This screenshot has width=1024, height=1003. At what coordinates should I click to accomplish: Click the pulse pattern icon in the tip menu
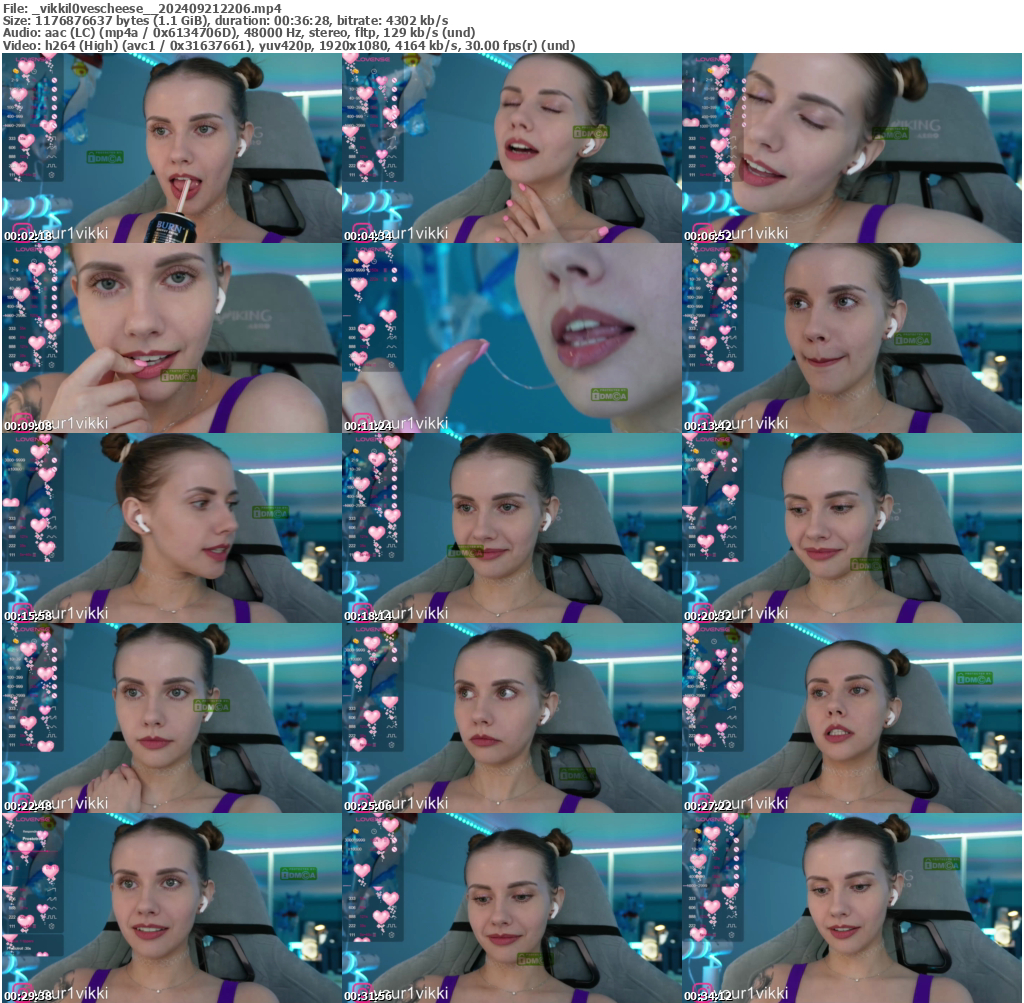click(x=51, y=166)
